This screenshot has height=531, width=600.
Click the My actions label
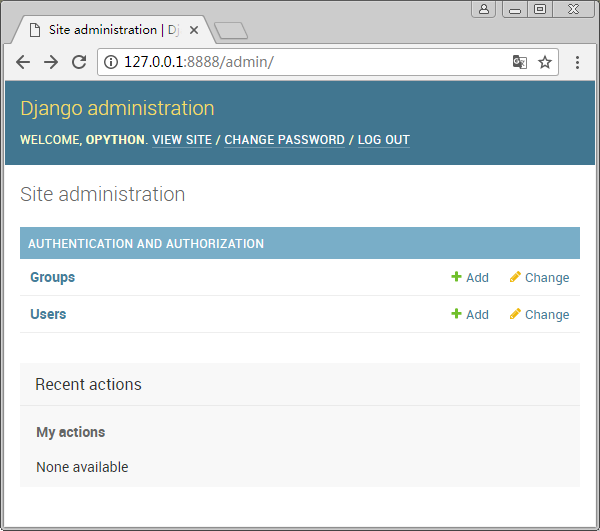tap(70, 432)
